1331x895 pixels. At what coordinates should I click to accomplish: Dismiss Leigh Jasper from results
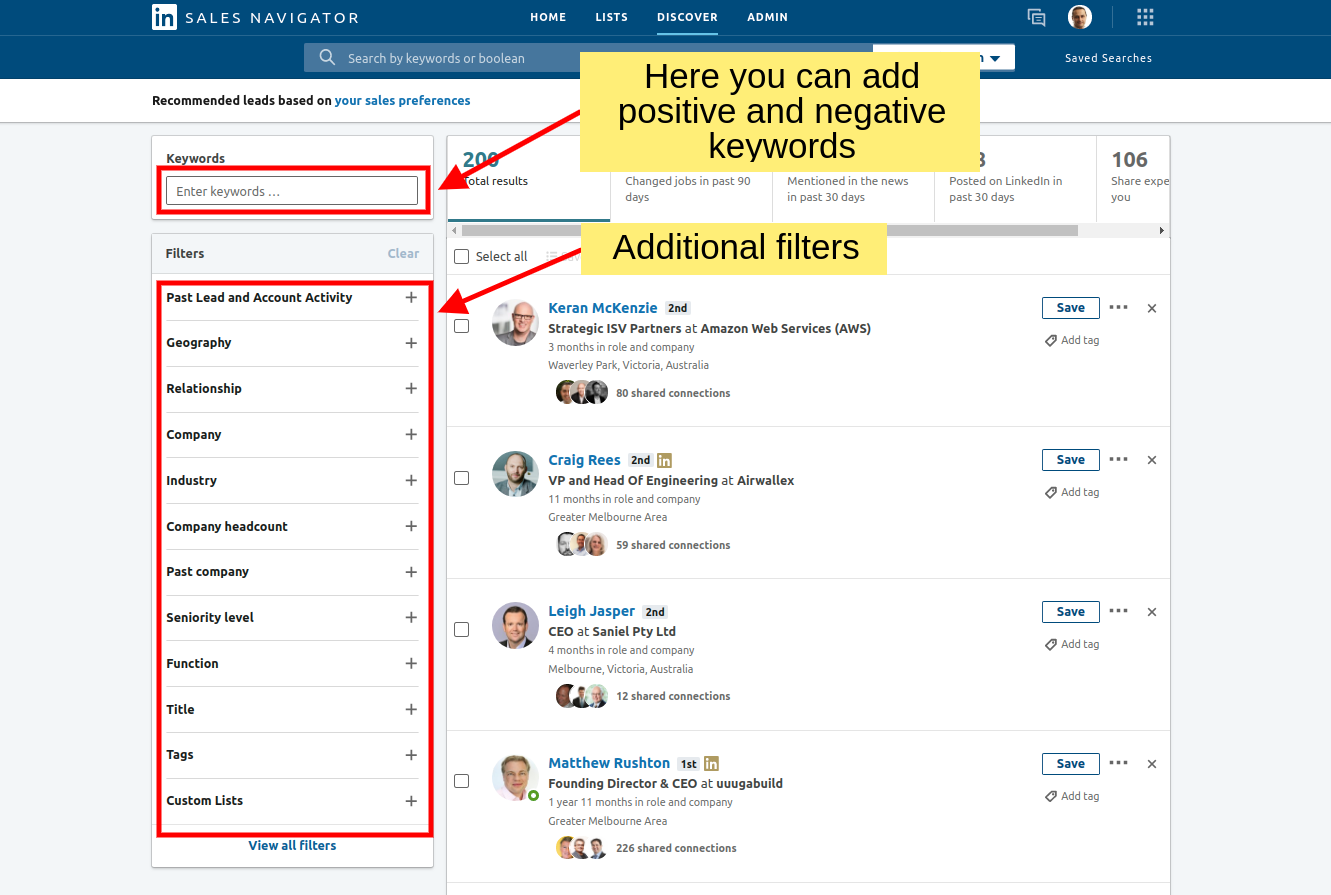click(1152, 612)
